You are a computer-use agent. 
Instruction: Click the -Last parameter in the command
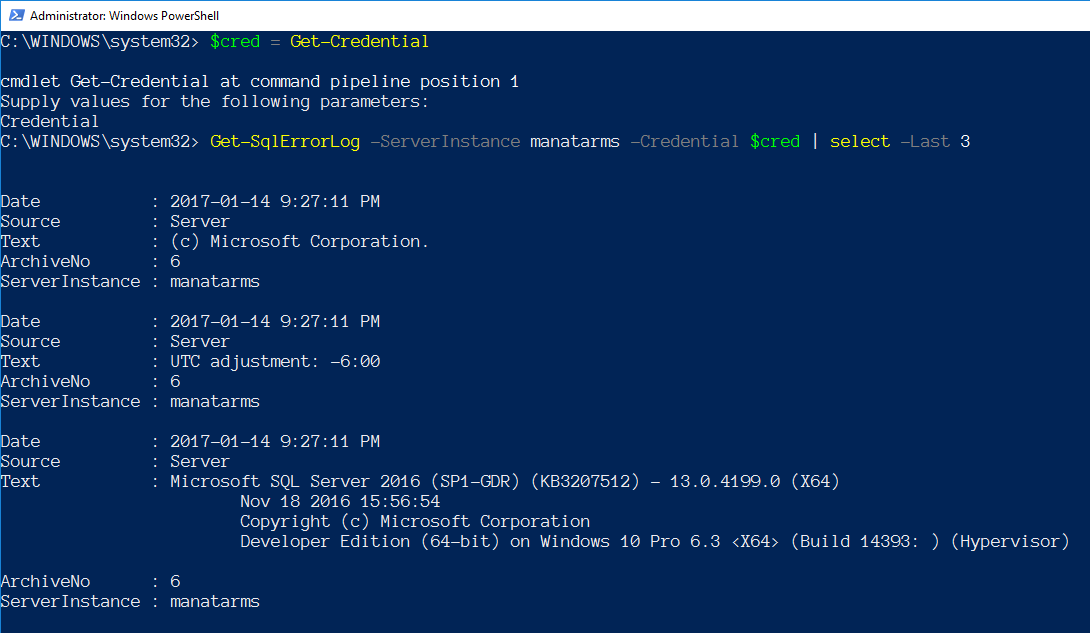[x=925, y=142]
